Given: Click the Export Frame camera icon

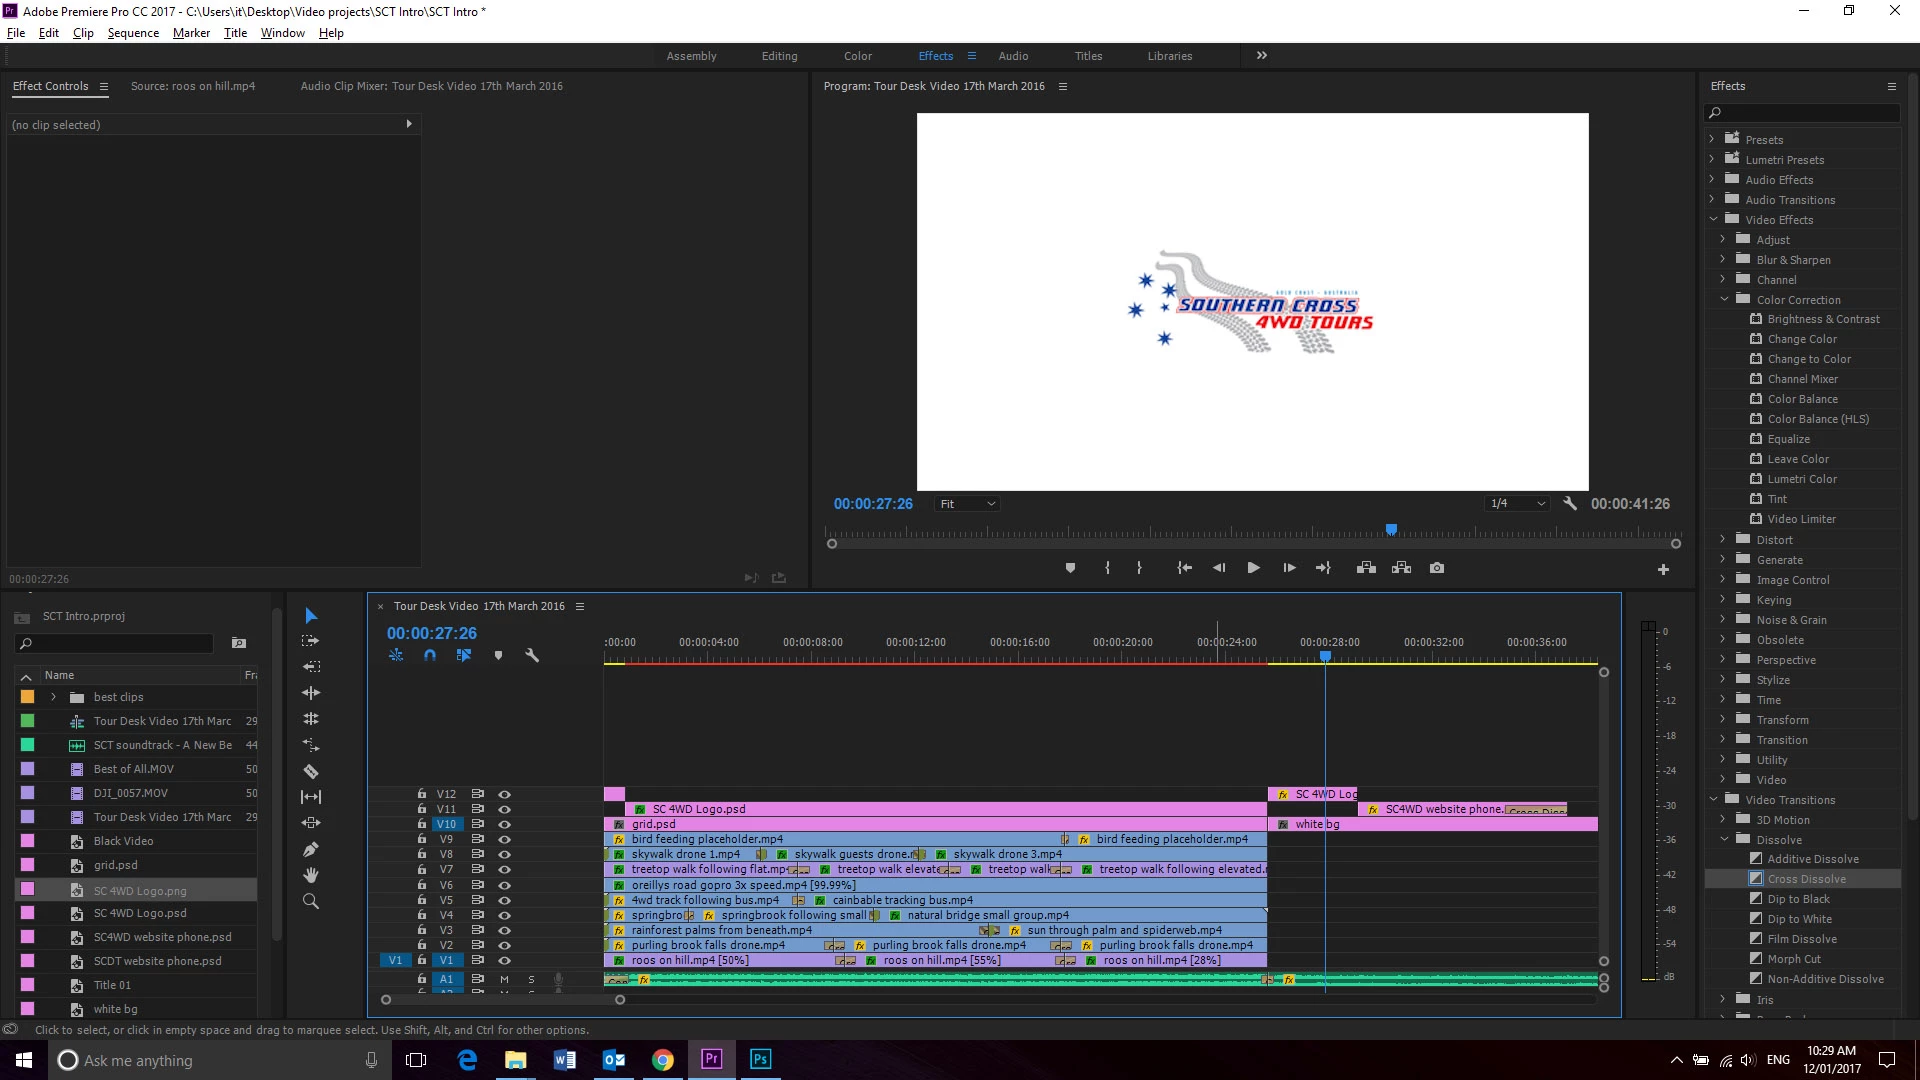Looking at the screenshot, I should tap(1437, 568).
